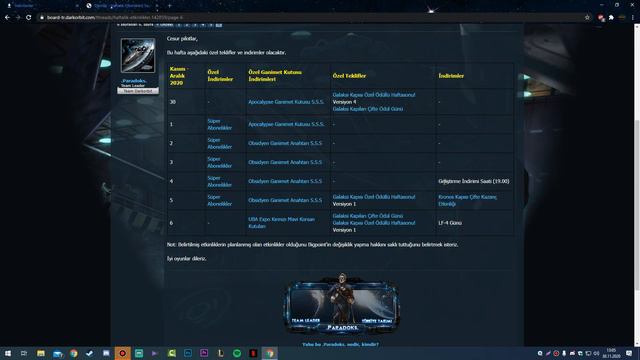Open UBA Expo Kırmızı Mavi Korsan Kutuları link

click(x=281, y=222)
